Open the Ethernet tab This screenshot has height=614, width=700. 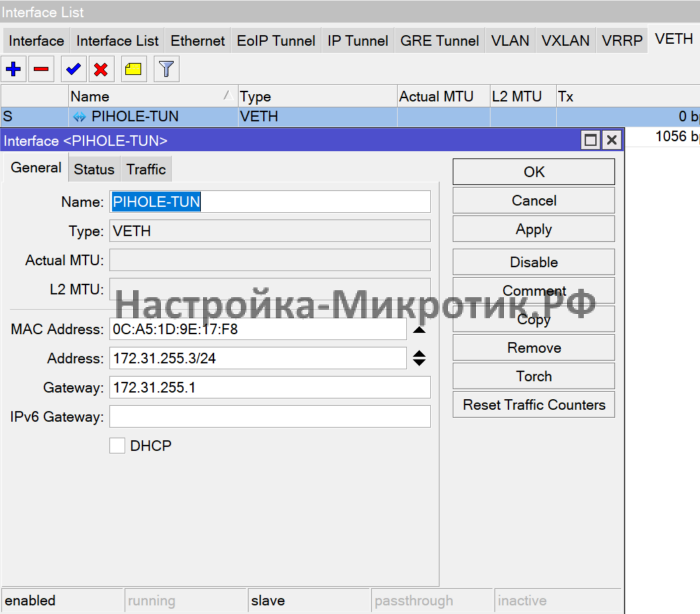[x=197, y=41]
